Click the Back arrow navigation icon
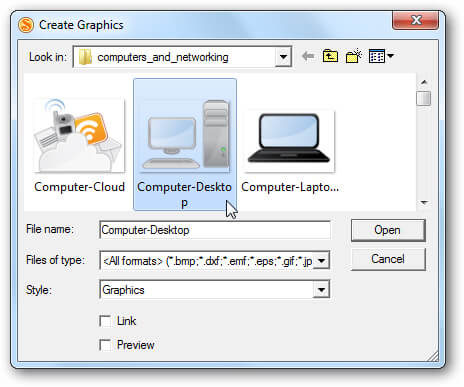 308,56
